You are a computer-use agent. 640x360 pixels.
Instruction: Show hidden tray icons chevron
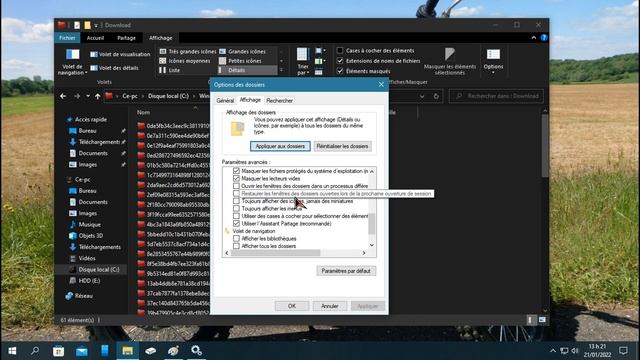pyautogui.click(x=553, y=351)
